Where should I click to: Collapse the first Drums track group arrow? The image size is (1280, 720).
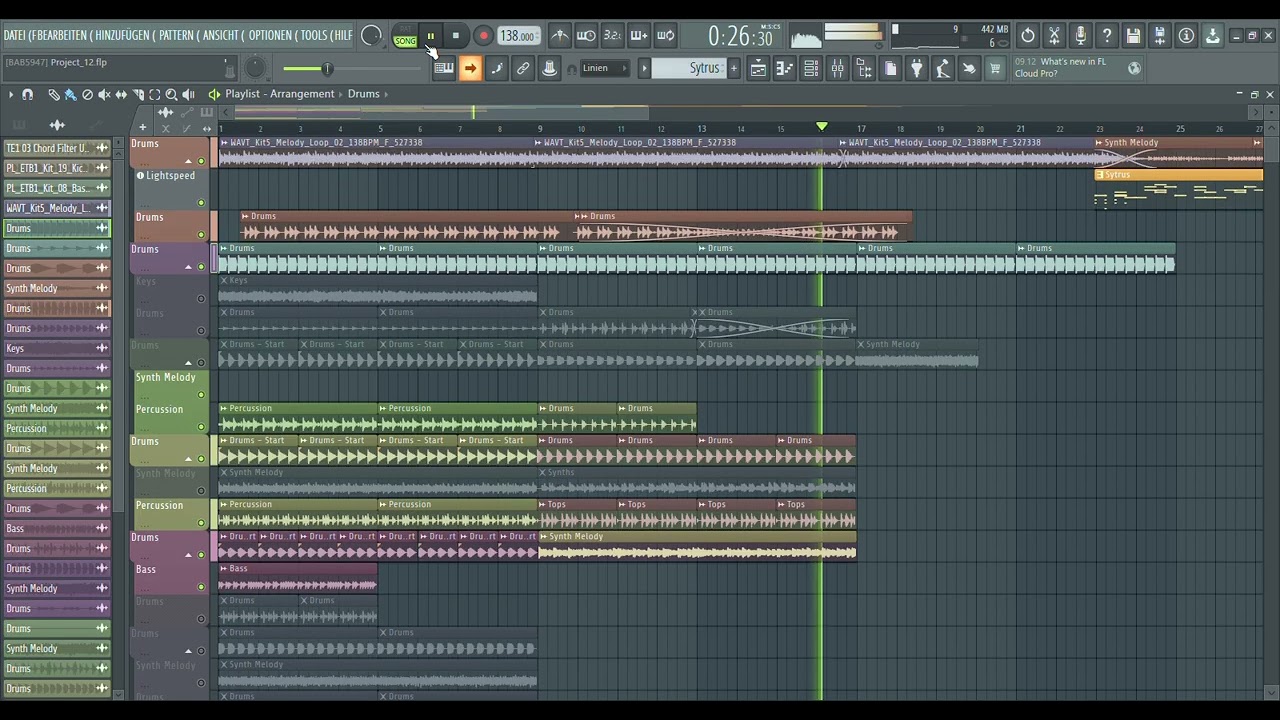(x=188, y=161)
